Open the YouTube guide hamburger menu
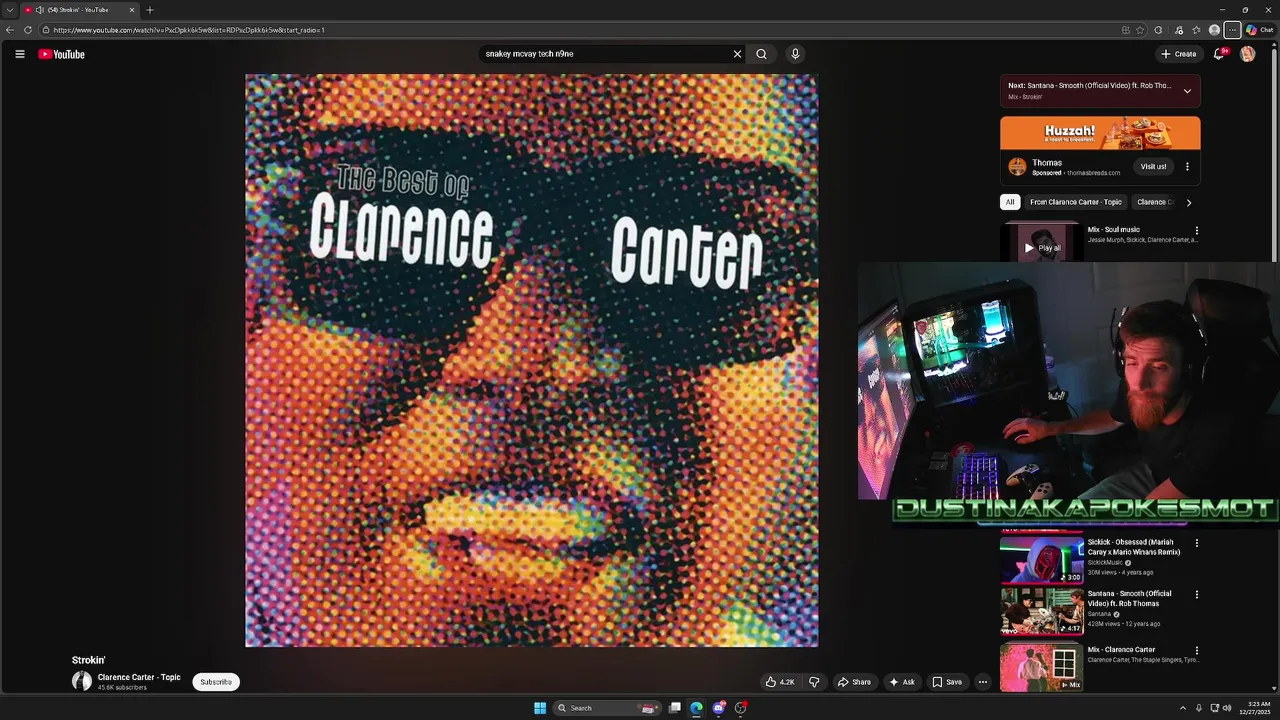This screenshot has height=720, width=1280. coord(19,54)
